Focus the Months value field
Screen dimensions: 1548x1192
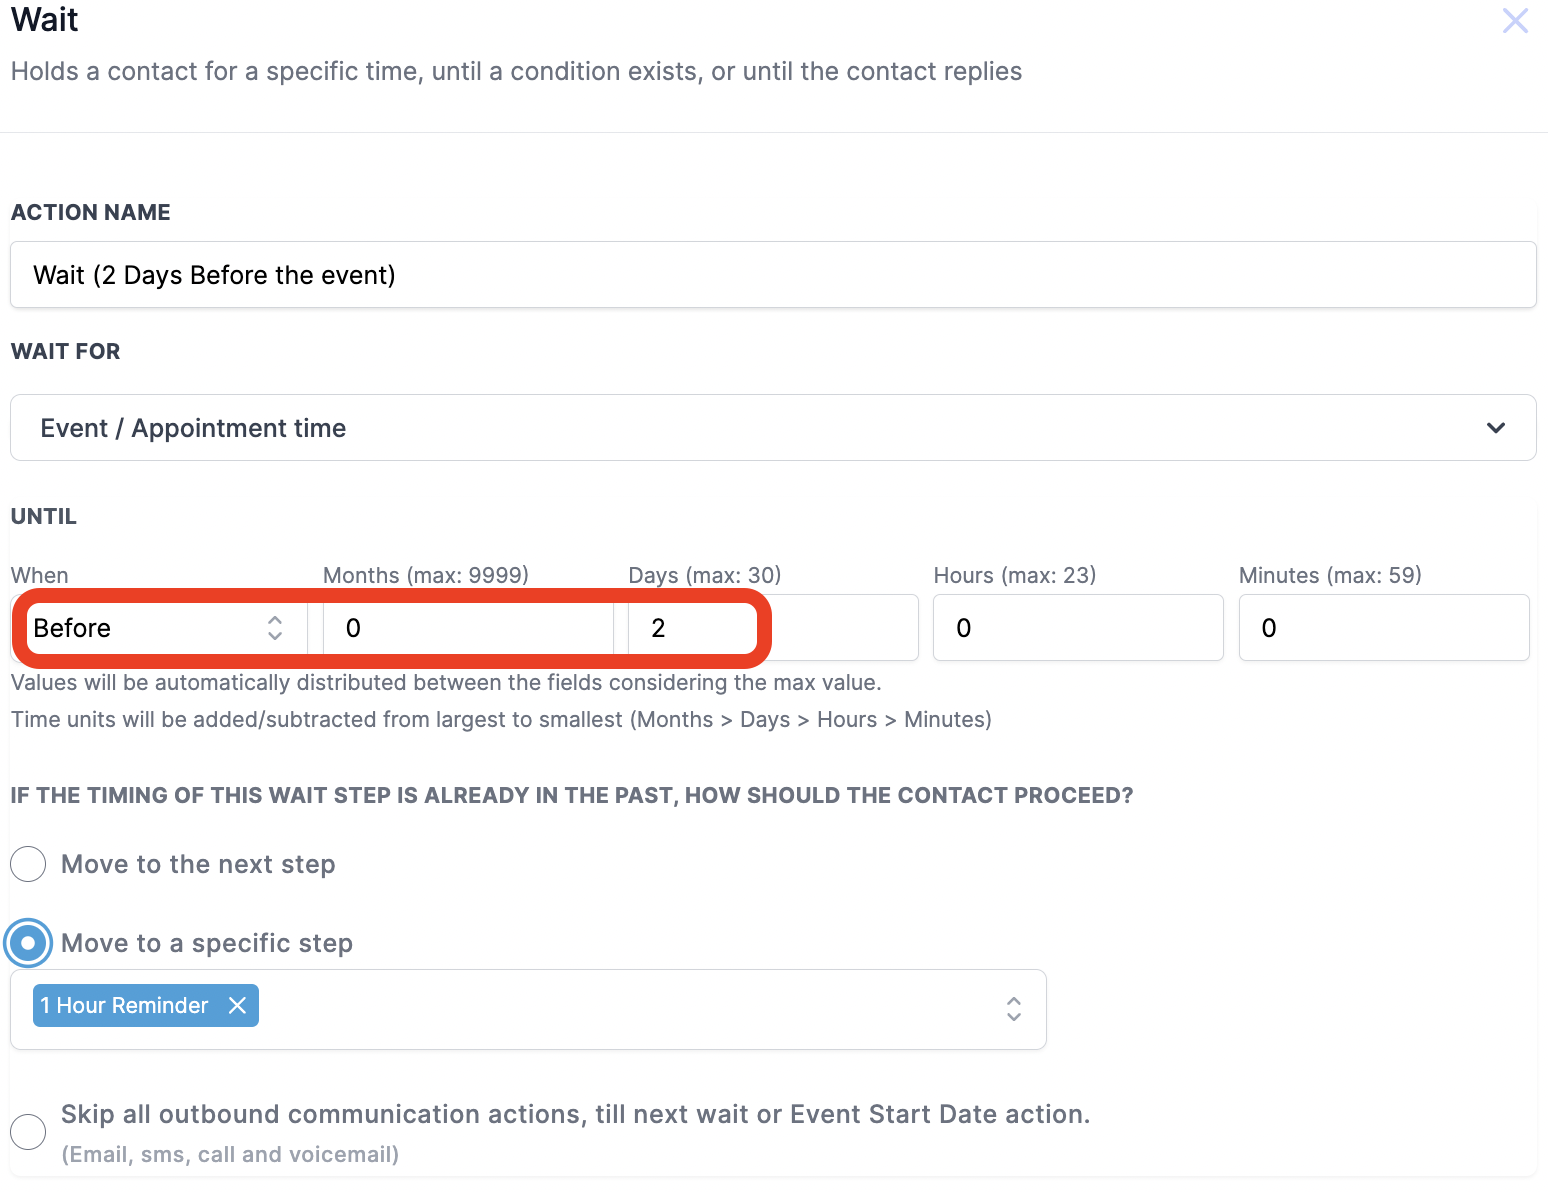(470, 628)
